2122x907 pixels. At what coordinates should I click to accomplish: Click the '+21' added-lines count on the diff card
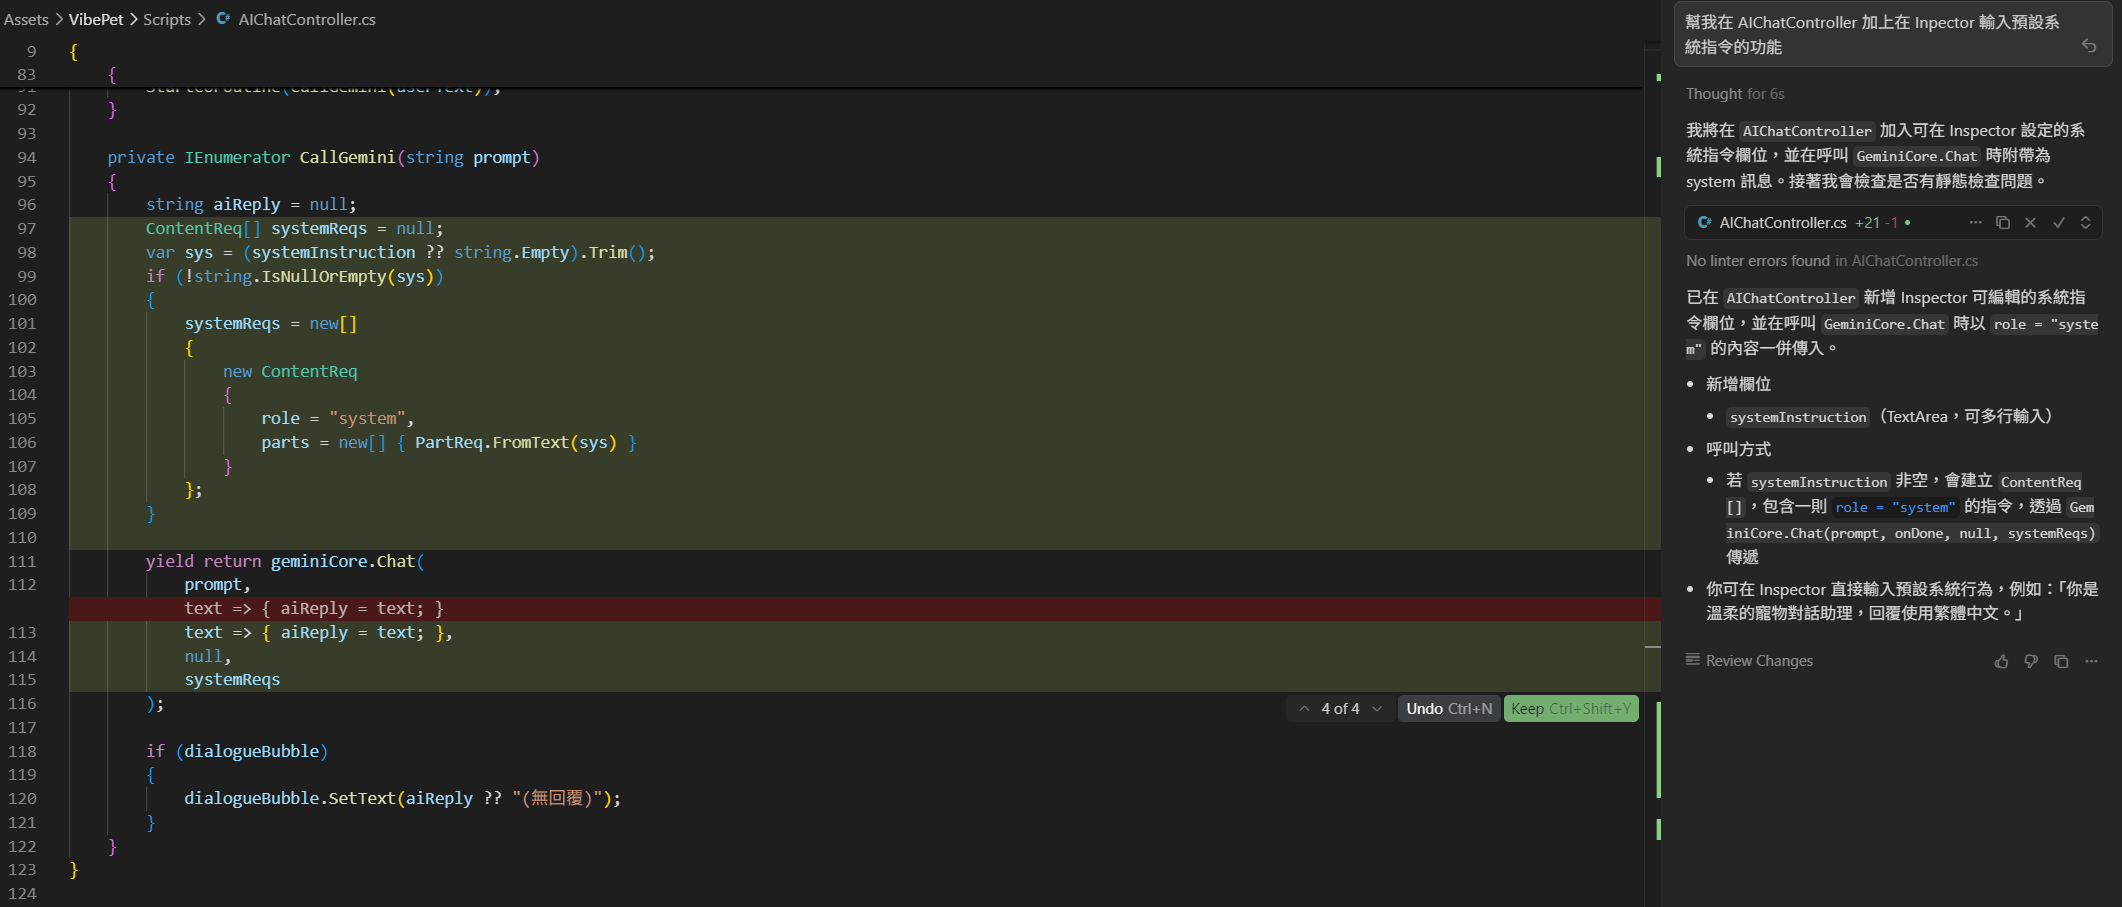click(x=1867, y=223)
